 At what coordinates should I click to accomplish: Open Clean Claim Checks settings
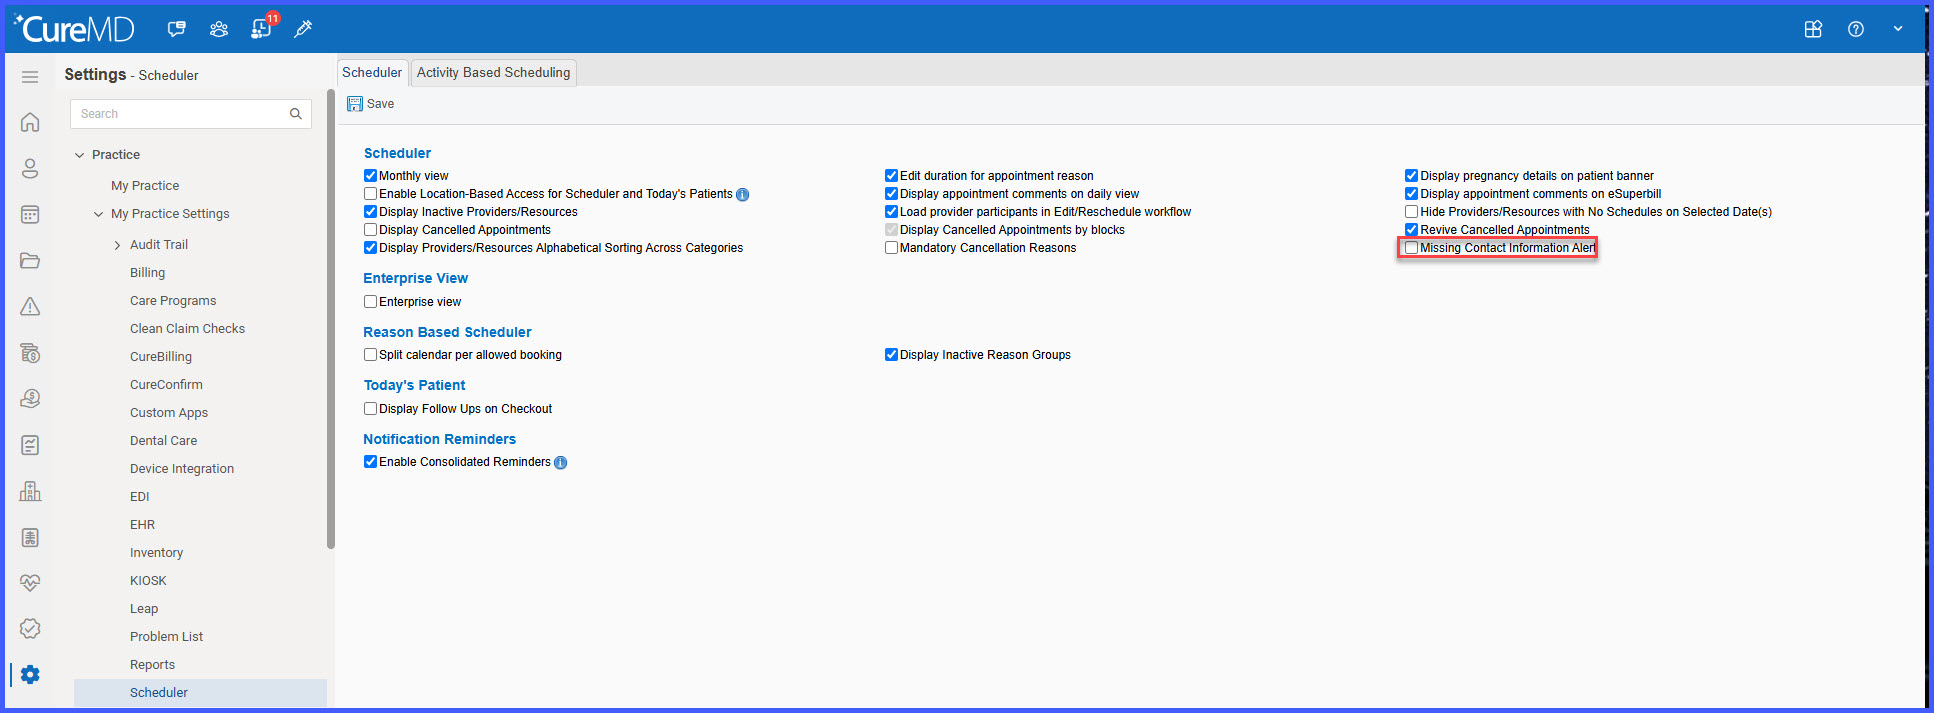[x=187, y=329]
